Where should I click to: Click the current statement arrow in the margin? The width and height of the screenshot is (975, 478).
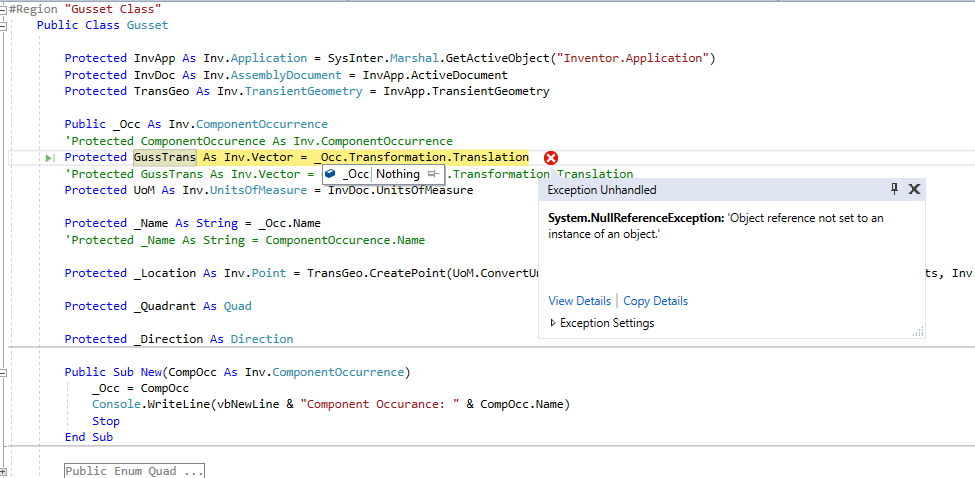point(50,158)
